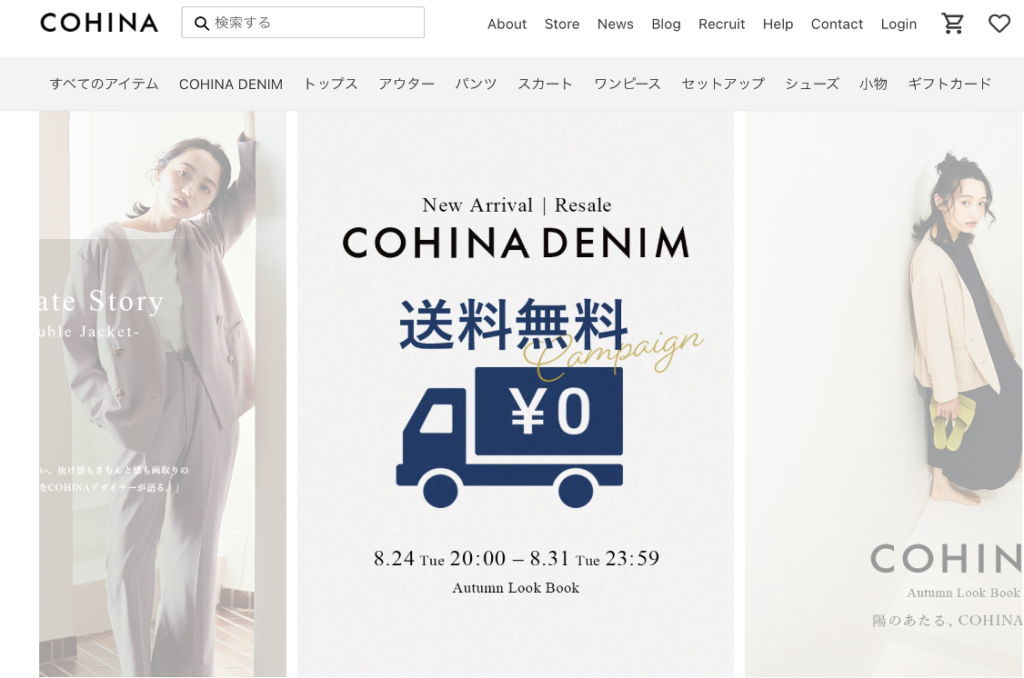Click the COHINA logo
Viewport: 1024px width, 678px height.
point(99,23)
